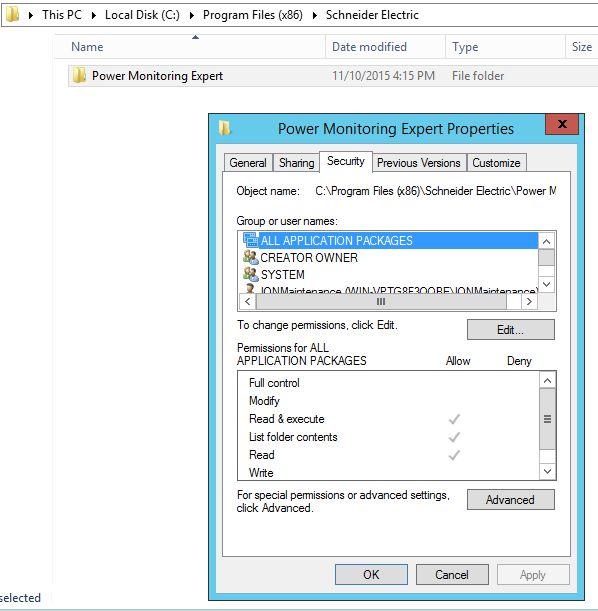
Task: Click the CREATOR OWNER user icon
Action: [250, 257]
